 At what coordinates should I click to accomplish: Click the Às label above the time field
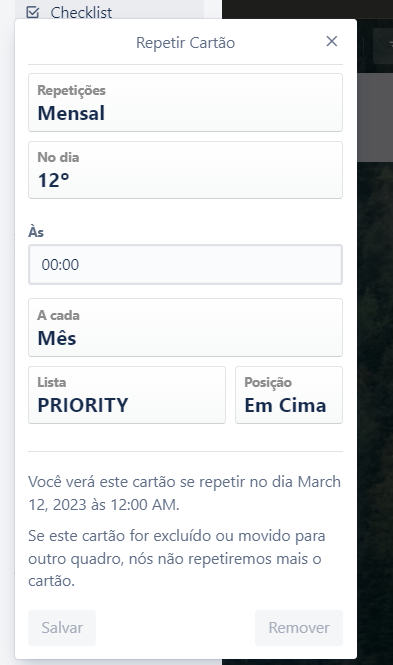tap(36, 232)
